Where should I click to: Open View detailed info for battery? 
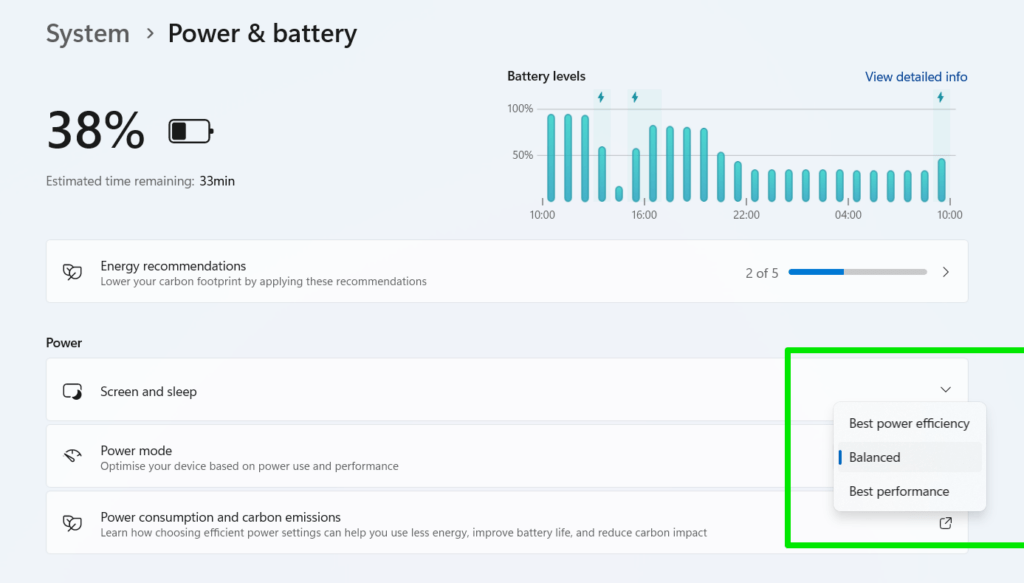(x=915, y=76)
